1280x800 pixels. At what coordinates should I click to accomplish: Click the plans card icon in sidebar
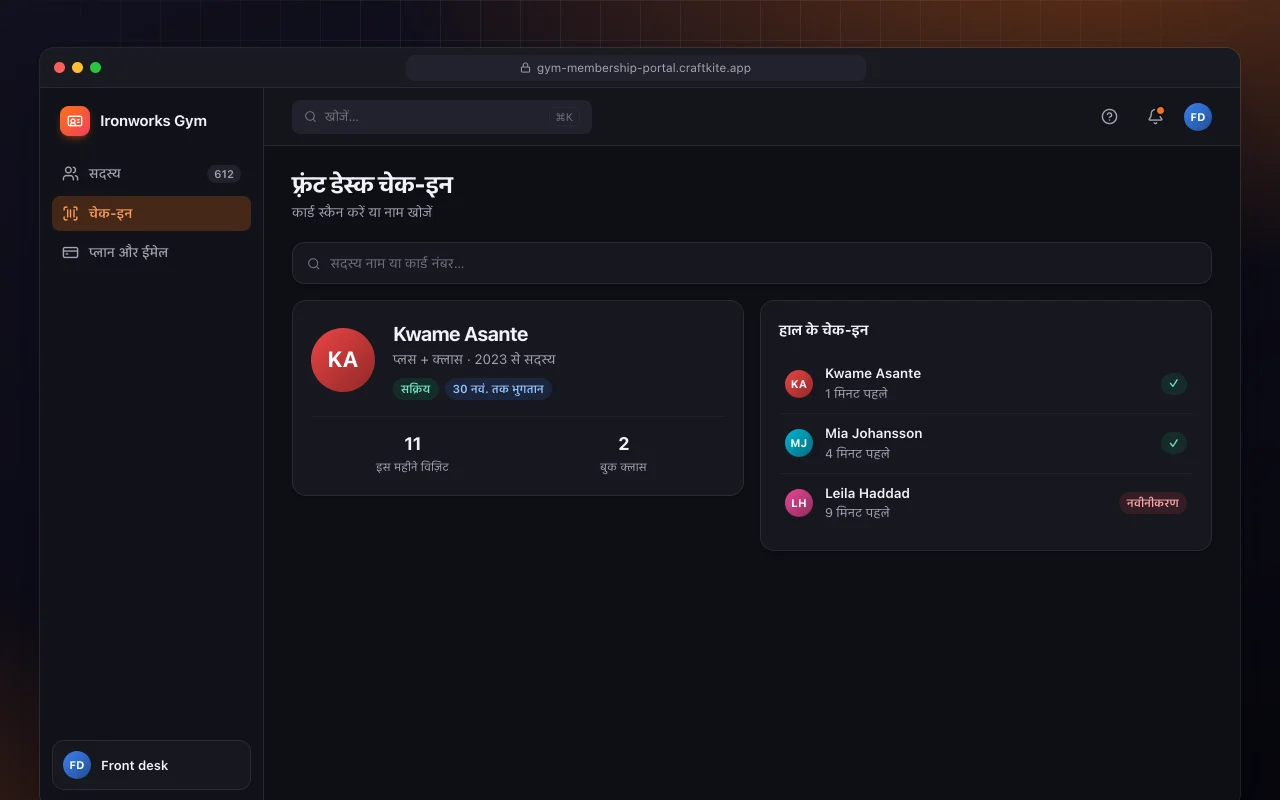[x=70, y=252]
